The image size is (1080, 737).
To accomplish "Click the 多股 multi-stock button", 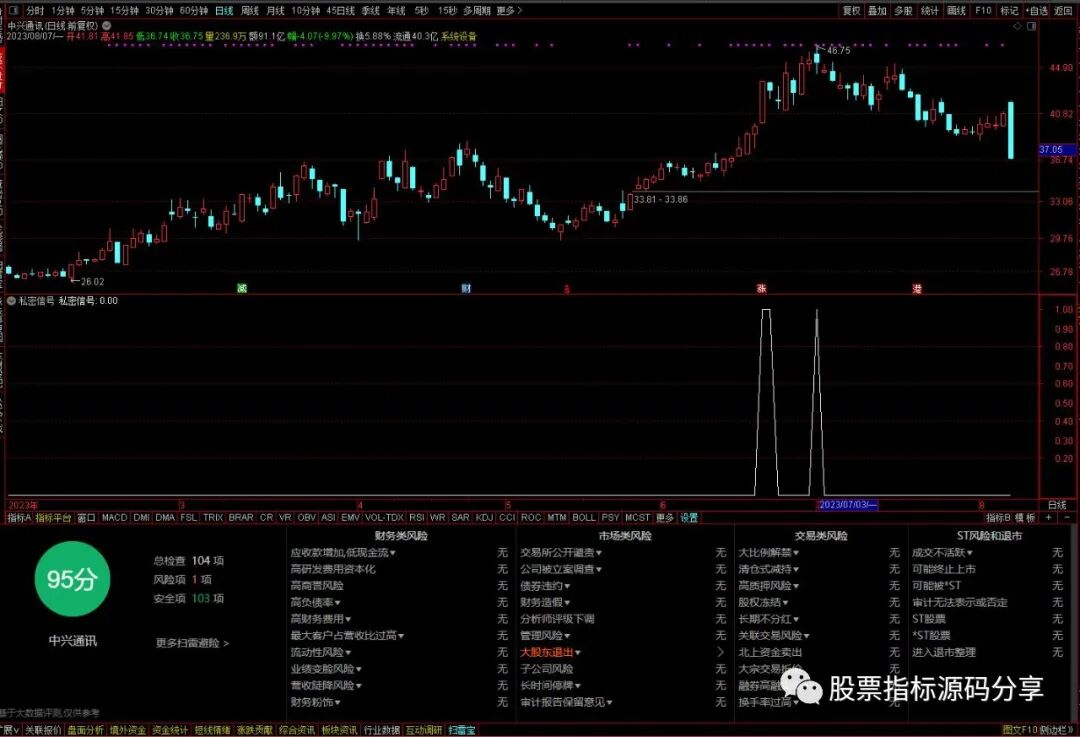I will (903, 10).
